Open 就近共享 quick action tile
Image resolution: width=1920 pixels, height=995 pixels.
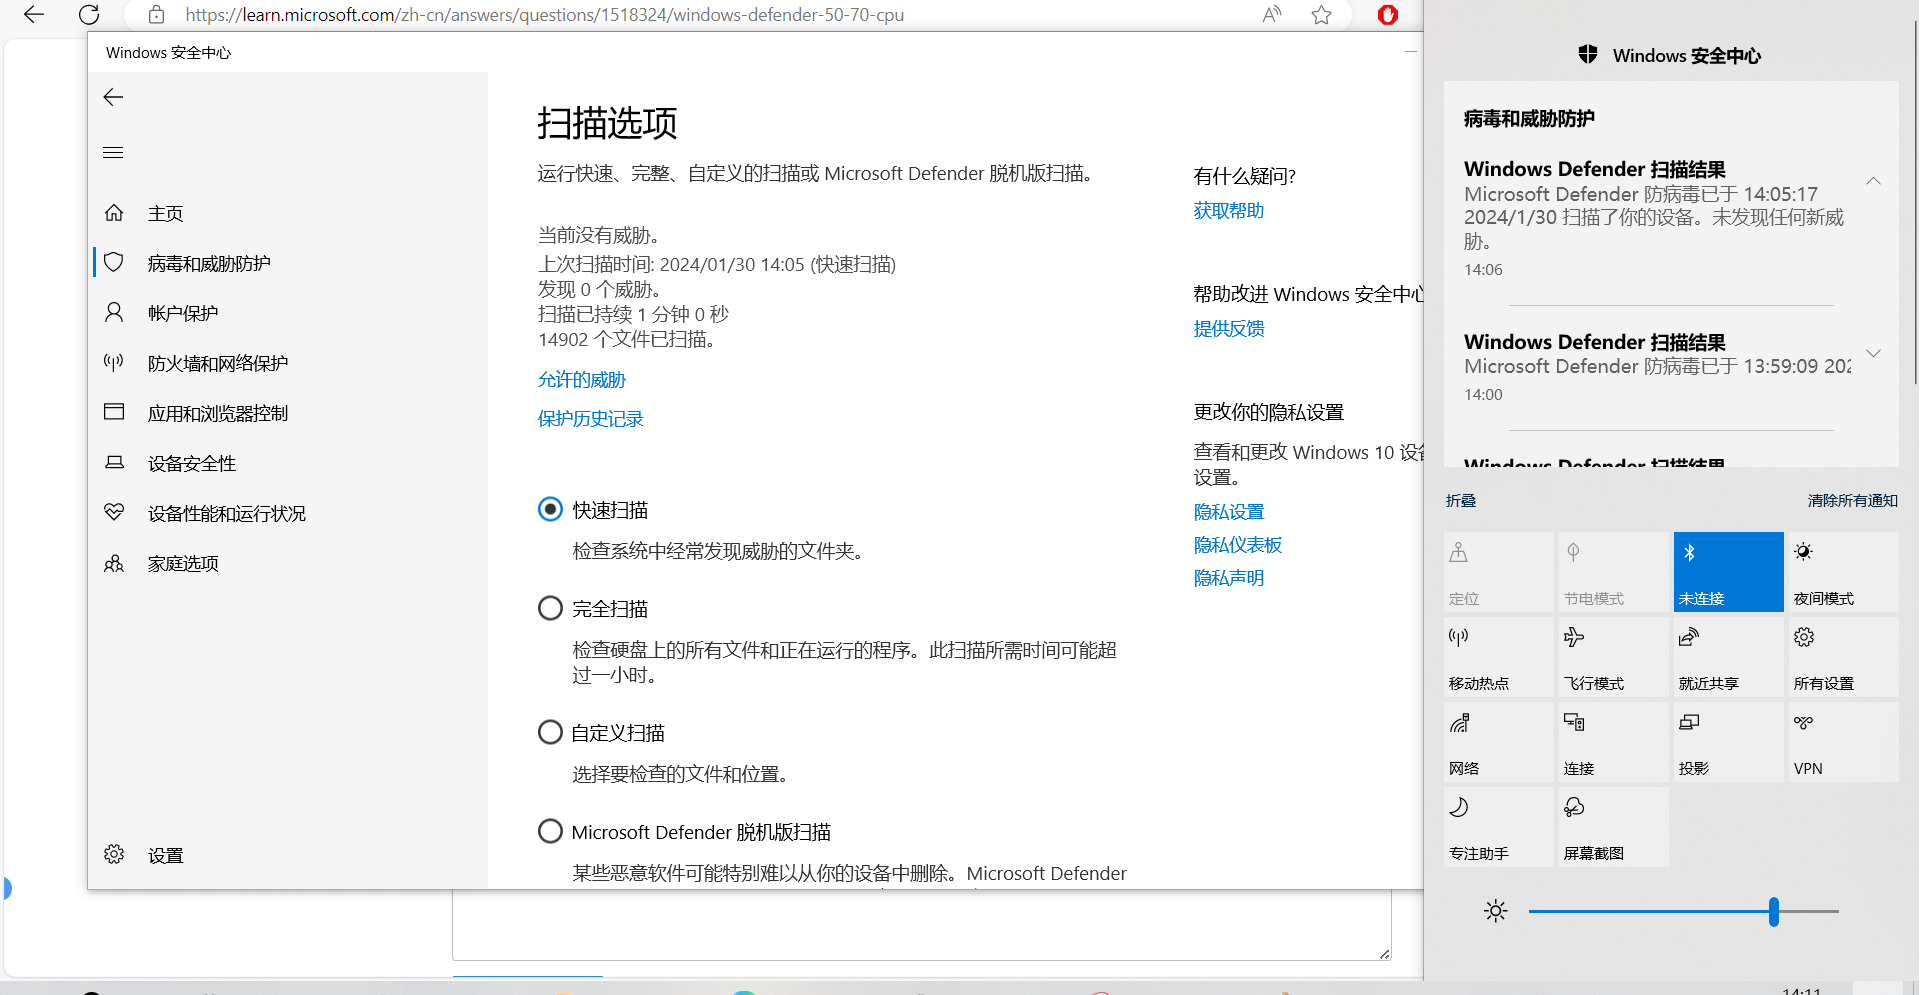pos(1728,657)
